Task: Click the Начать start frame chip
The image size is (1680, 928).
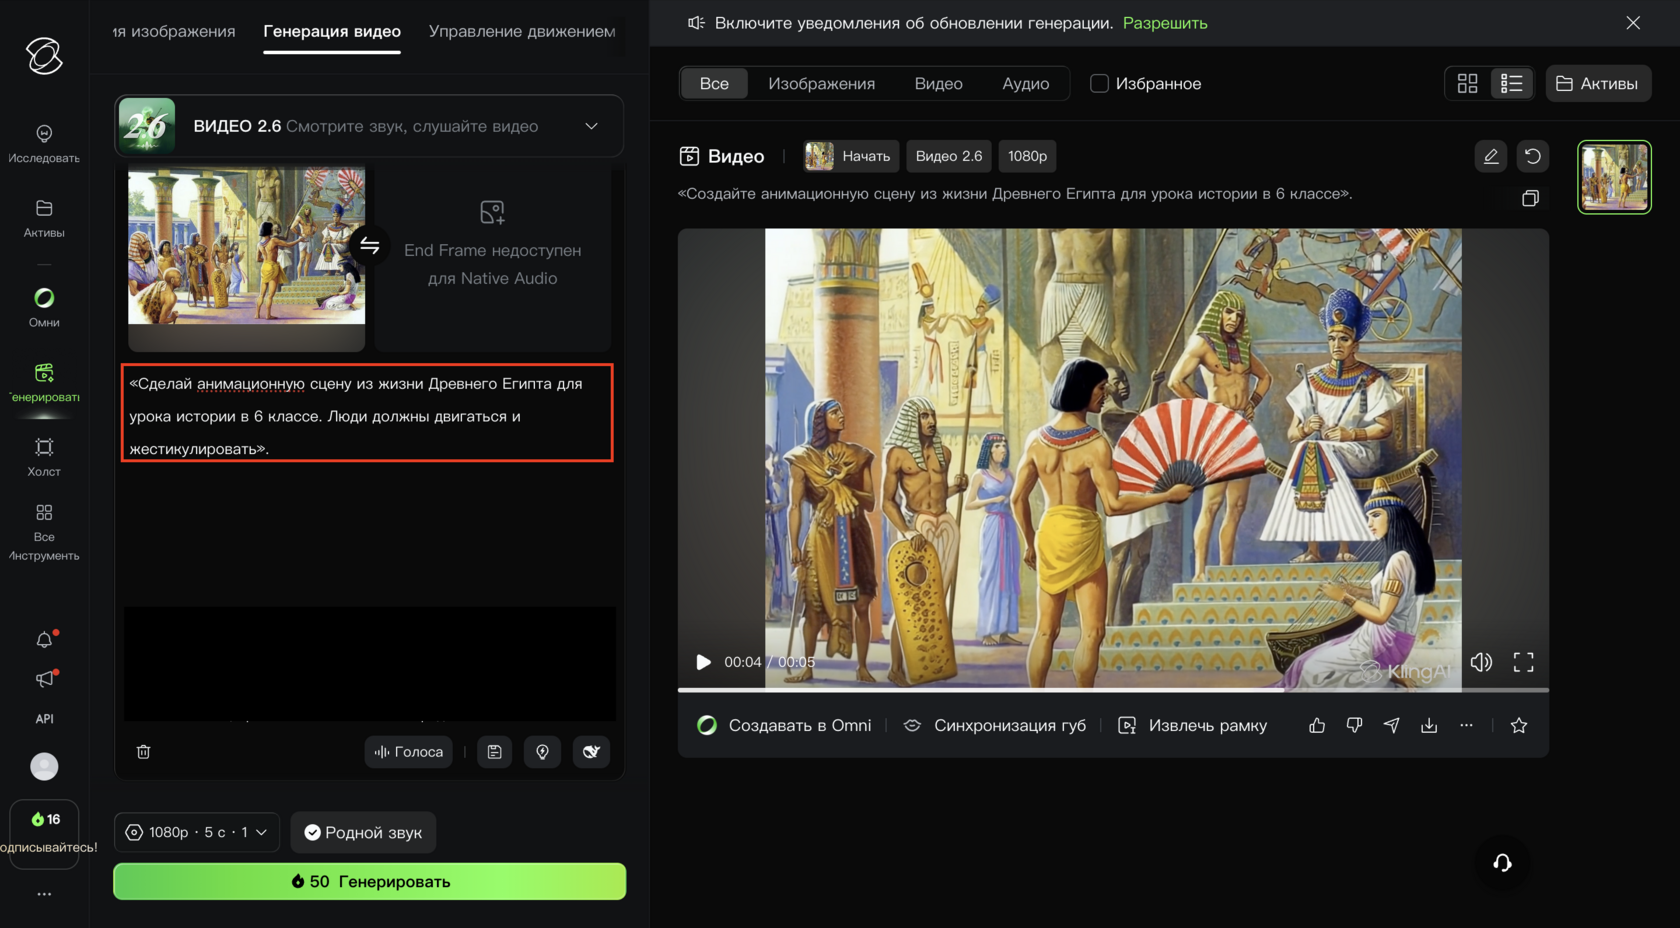Action: [852, 156]
